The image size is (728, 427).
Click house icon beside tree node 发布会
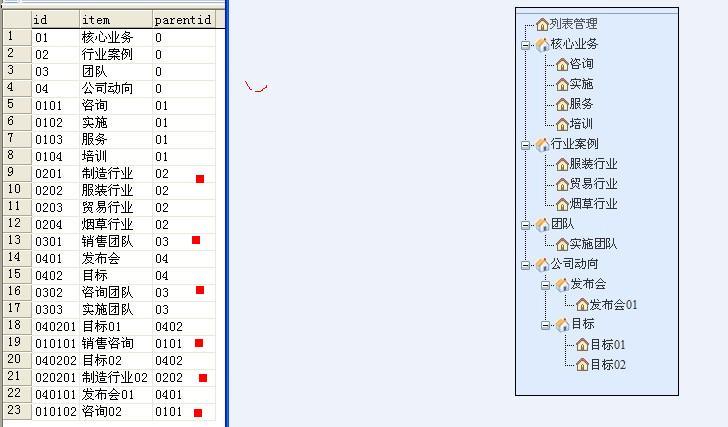point(562,285)
